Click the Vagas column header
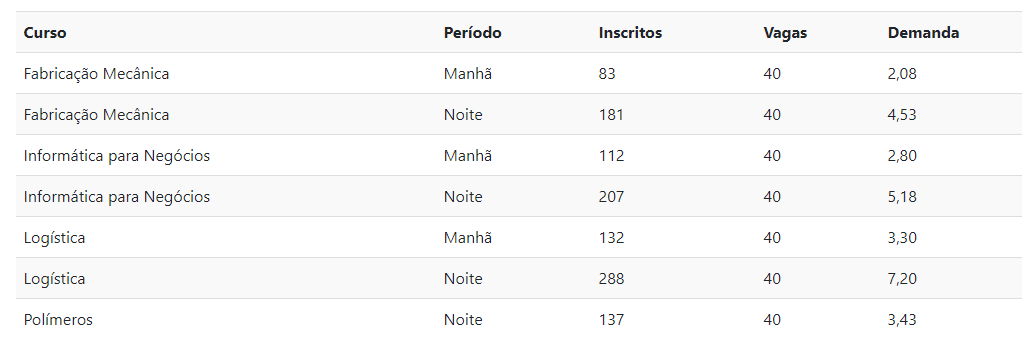Screen dimensions: 1022x361 coord(785,33)
